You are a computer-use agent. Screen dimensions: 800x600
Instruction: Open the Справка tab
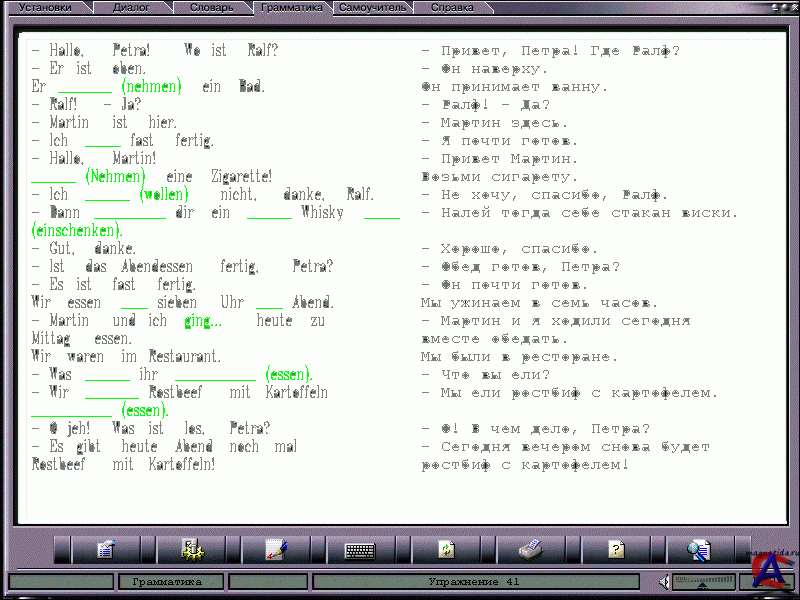pyautogui.click(x=452, y=7)
